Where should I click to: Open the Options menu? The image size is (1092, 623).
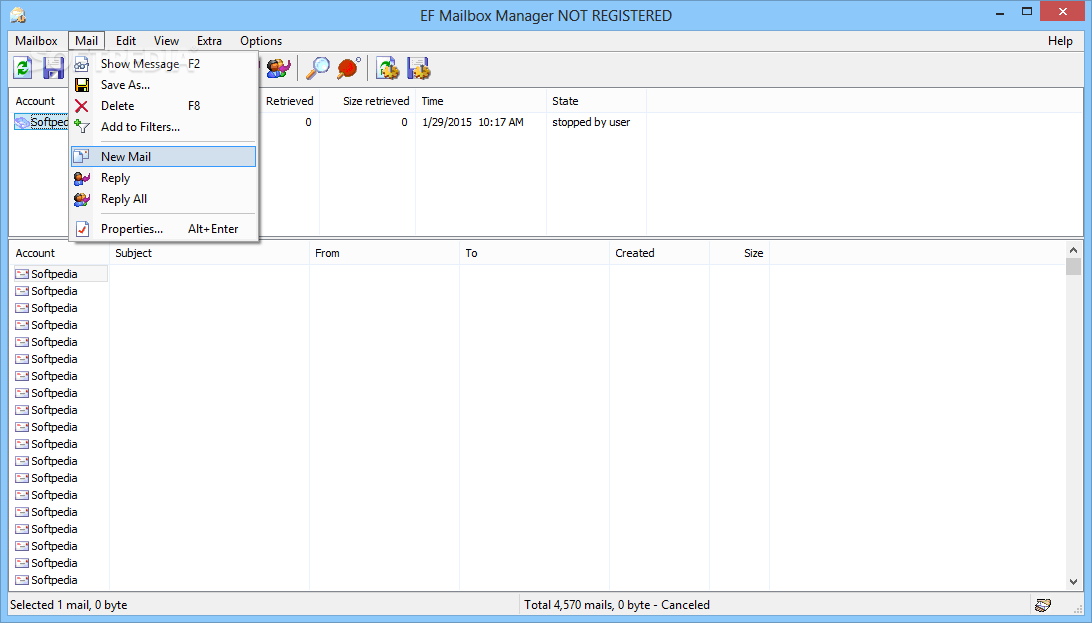261,41
